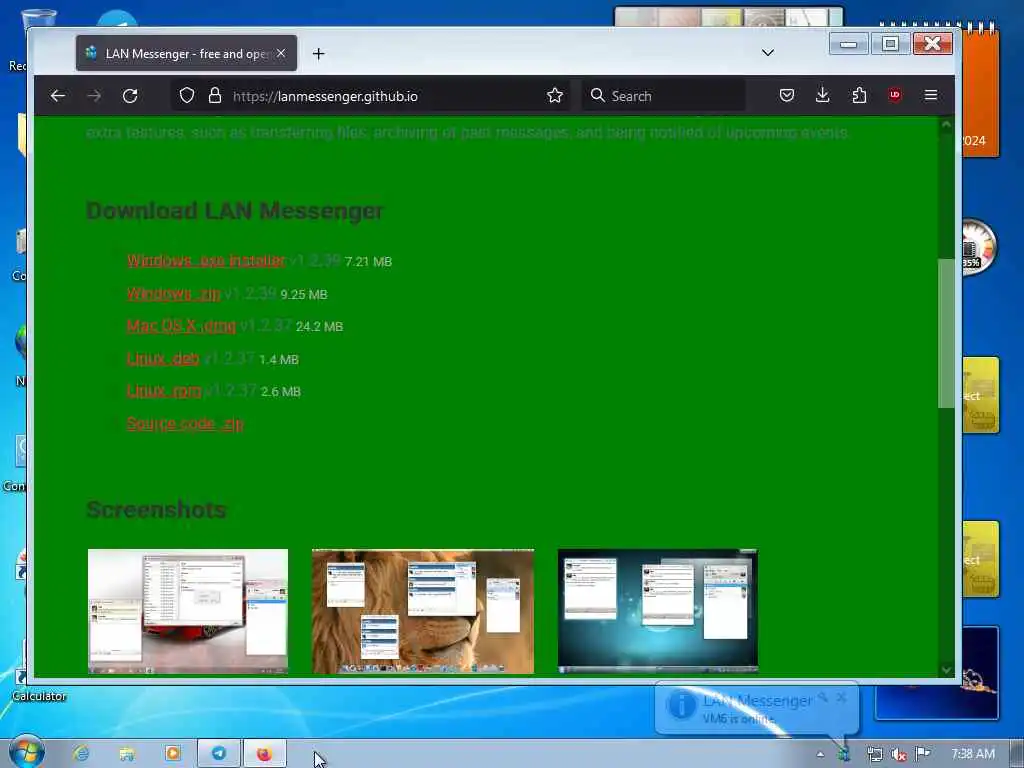
Task: Open the network tray icon
Action: 874,754
